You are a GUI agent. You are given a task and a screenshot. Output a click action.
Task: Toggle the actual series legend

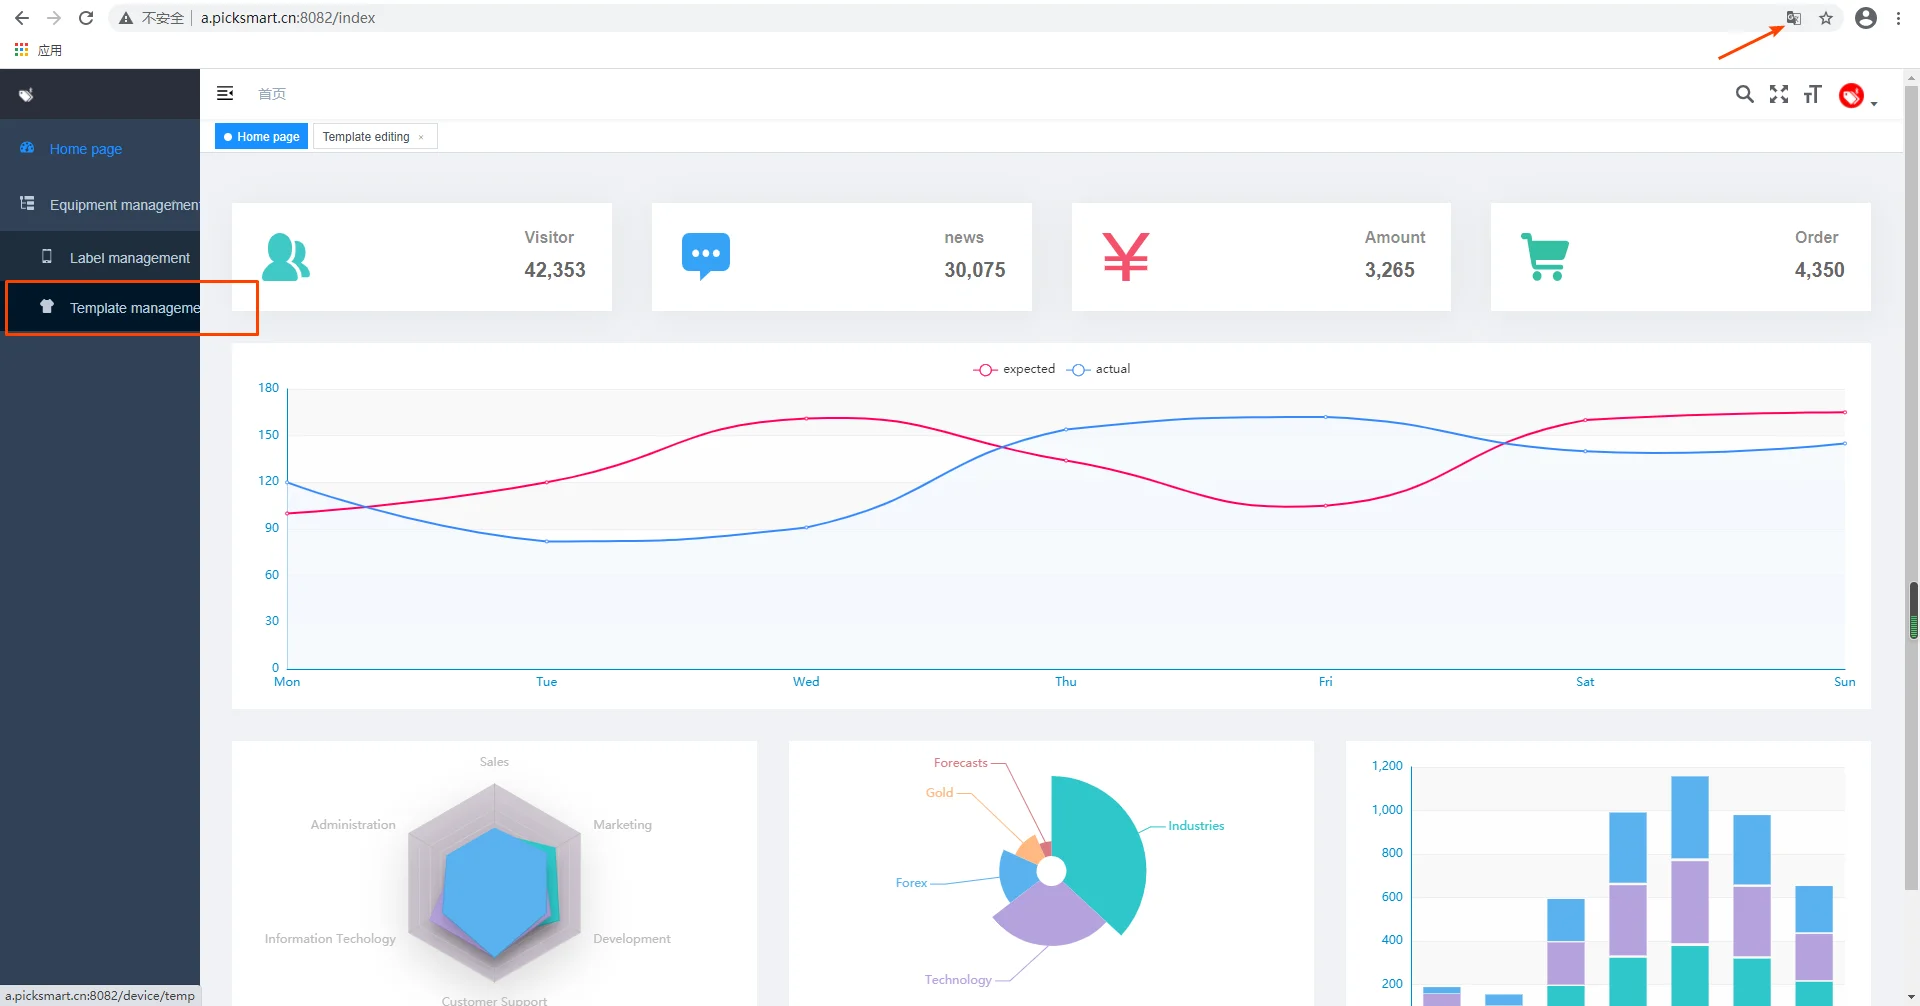tap(1098, 369)
